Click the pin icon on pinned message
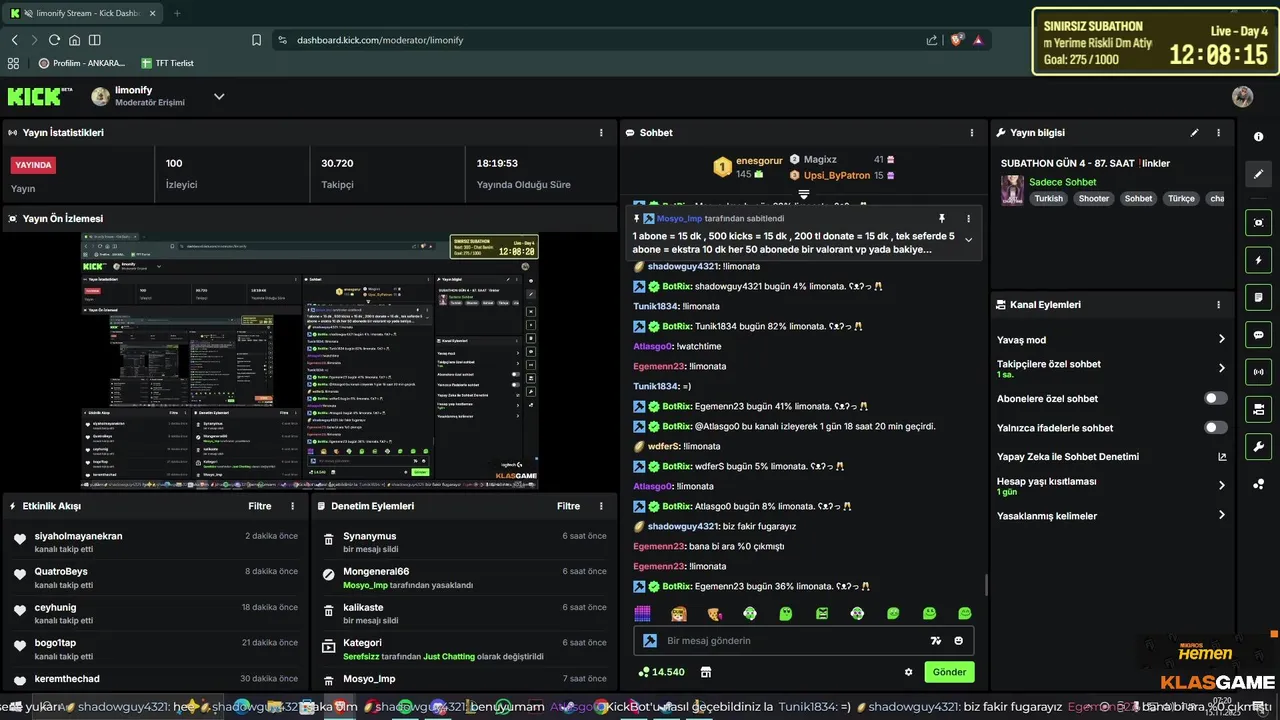The image size is (1280, 720). pyautogui.click(x=941, y=218)
